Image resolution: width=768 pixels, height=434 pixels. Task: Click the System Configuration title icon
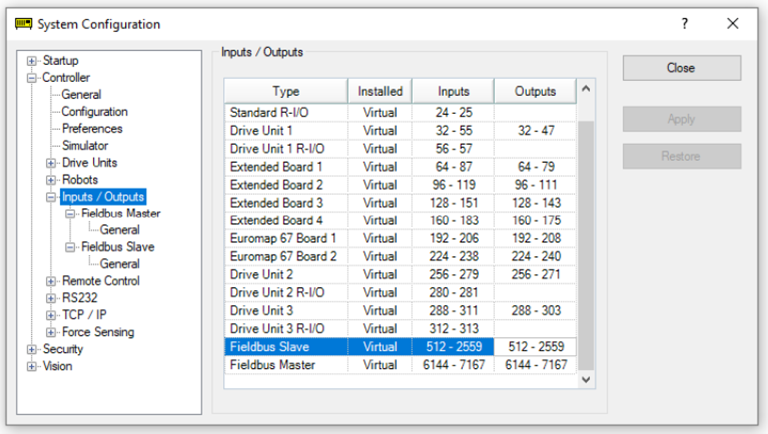pyautogui.click(x=24, y=24)
